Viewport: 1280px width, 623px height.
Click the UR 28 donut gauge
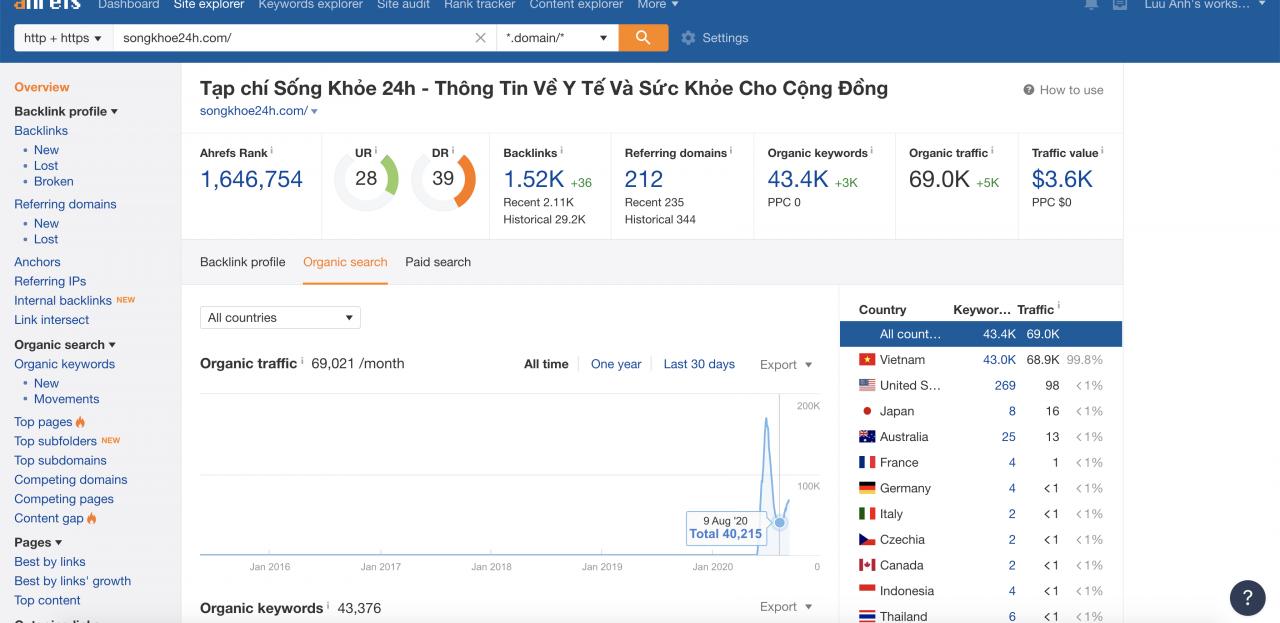click(x=366, y=179)
